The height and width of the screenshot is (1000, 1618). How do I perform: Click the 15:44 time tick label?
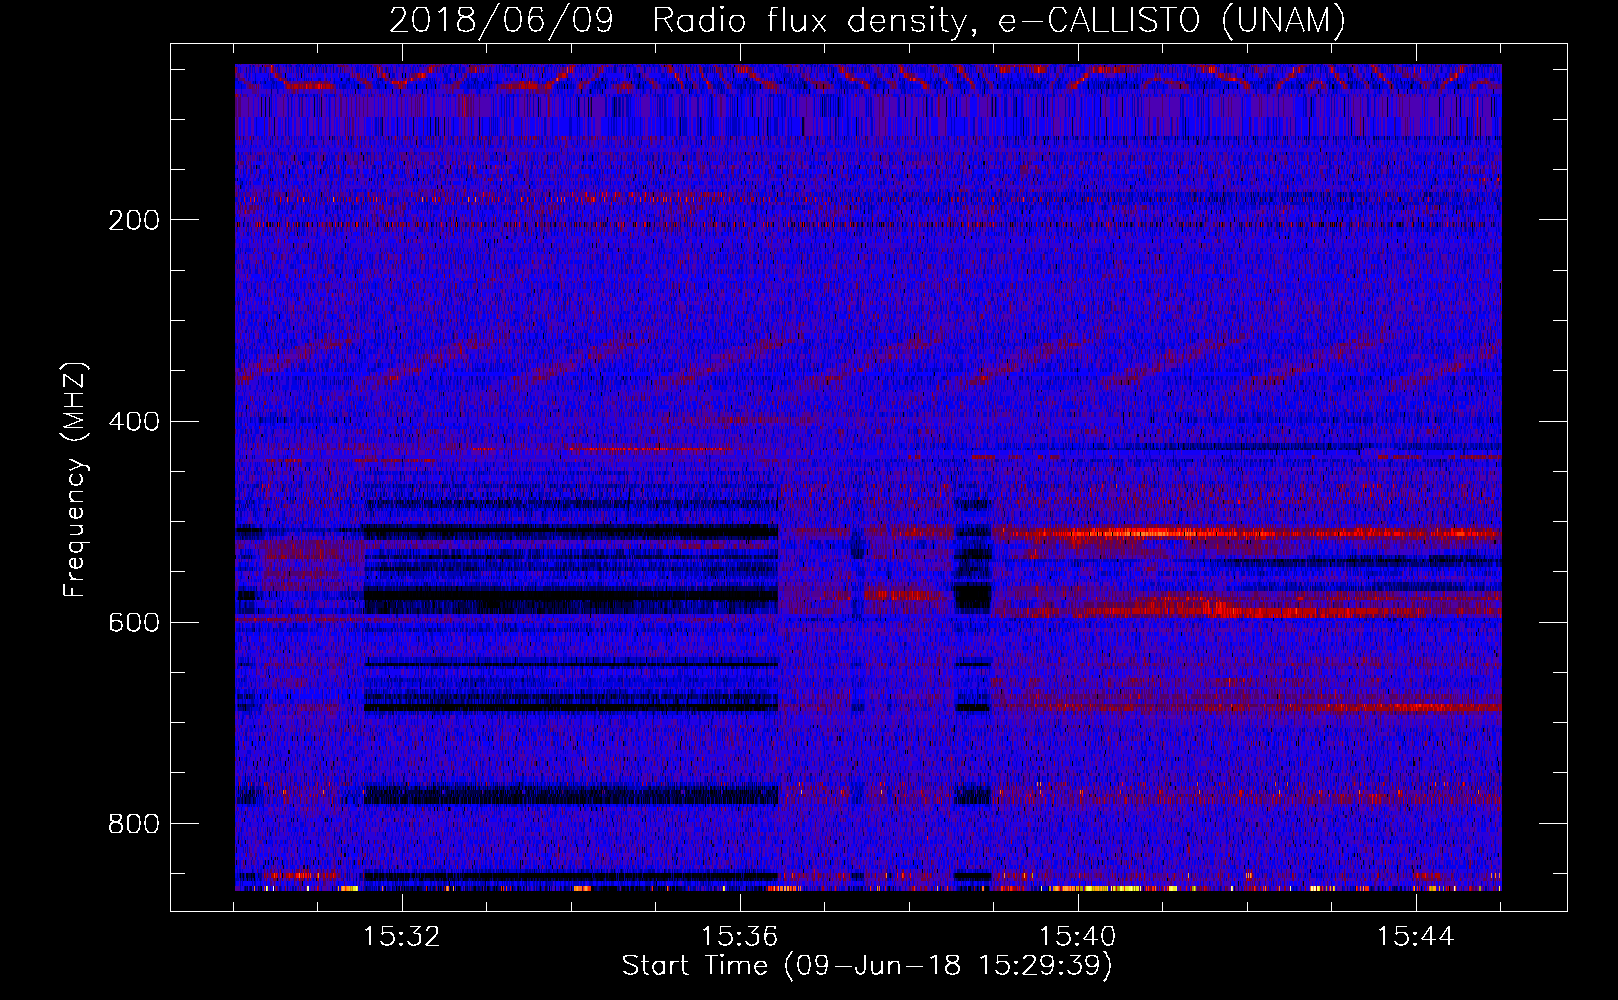click(1415, 937)
